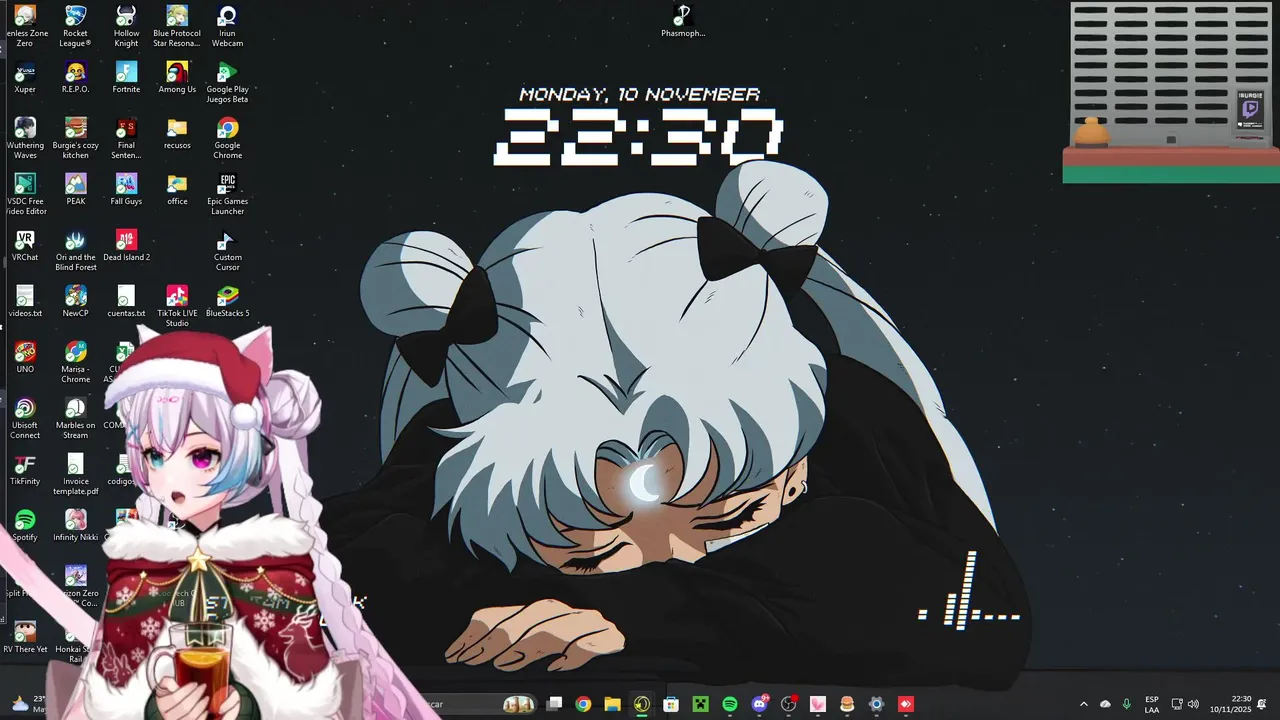The height and width of the screenshot is (720, 1280).
Task: Select the TikFinity desktop shortcut
Action: pos(25,469)
